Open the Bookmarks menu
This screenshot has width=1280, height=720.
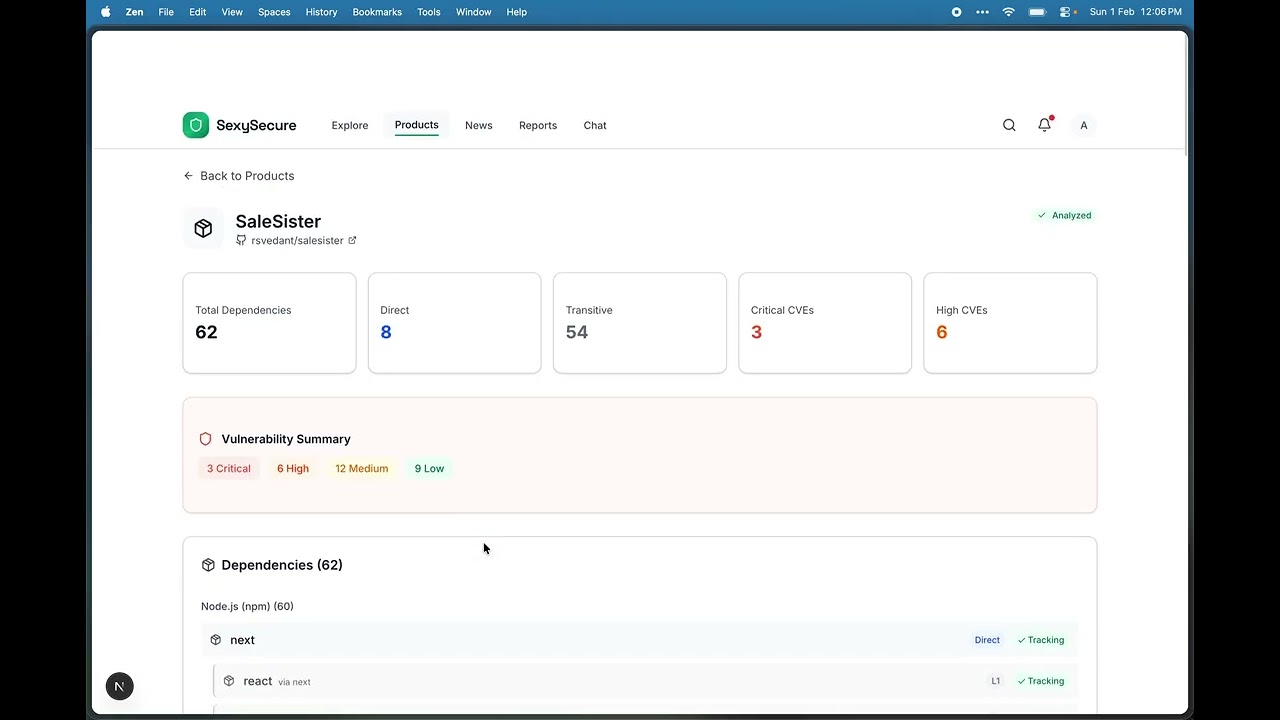point(377,12)
